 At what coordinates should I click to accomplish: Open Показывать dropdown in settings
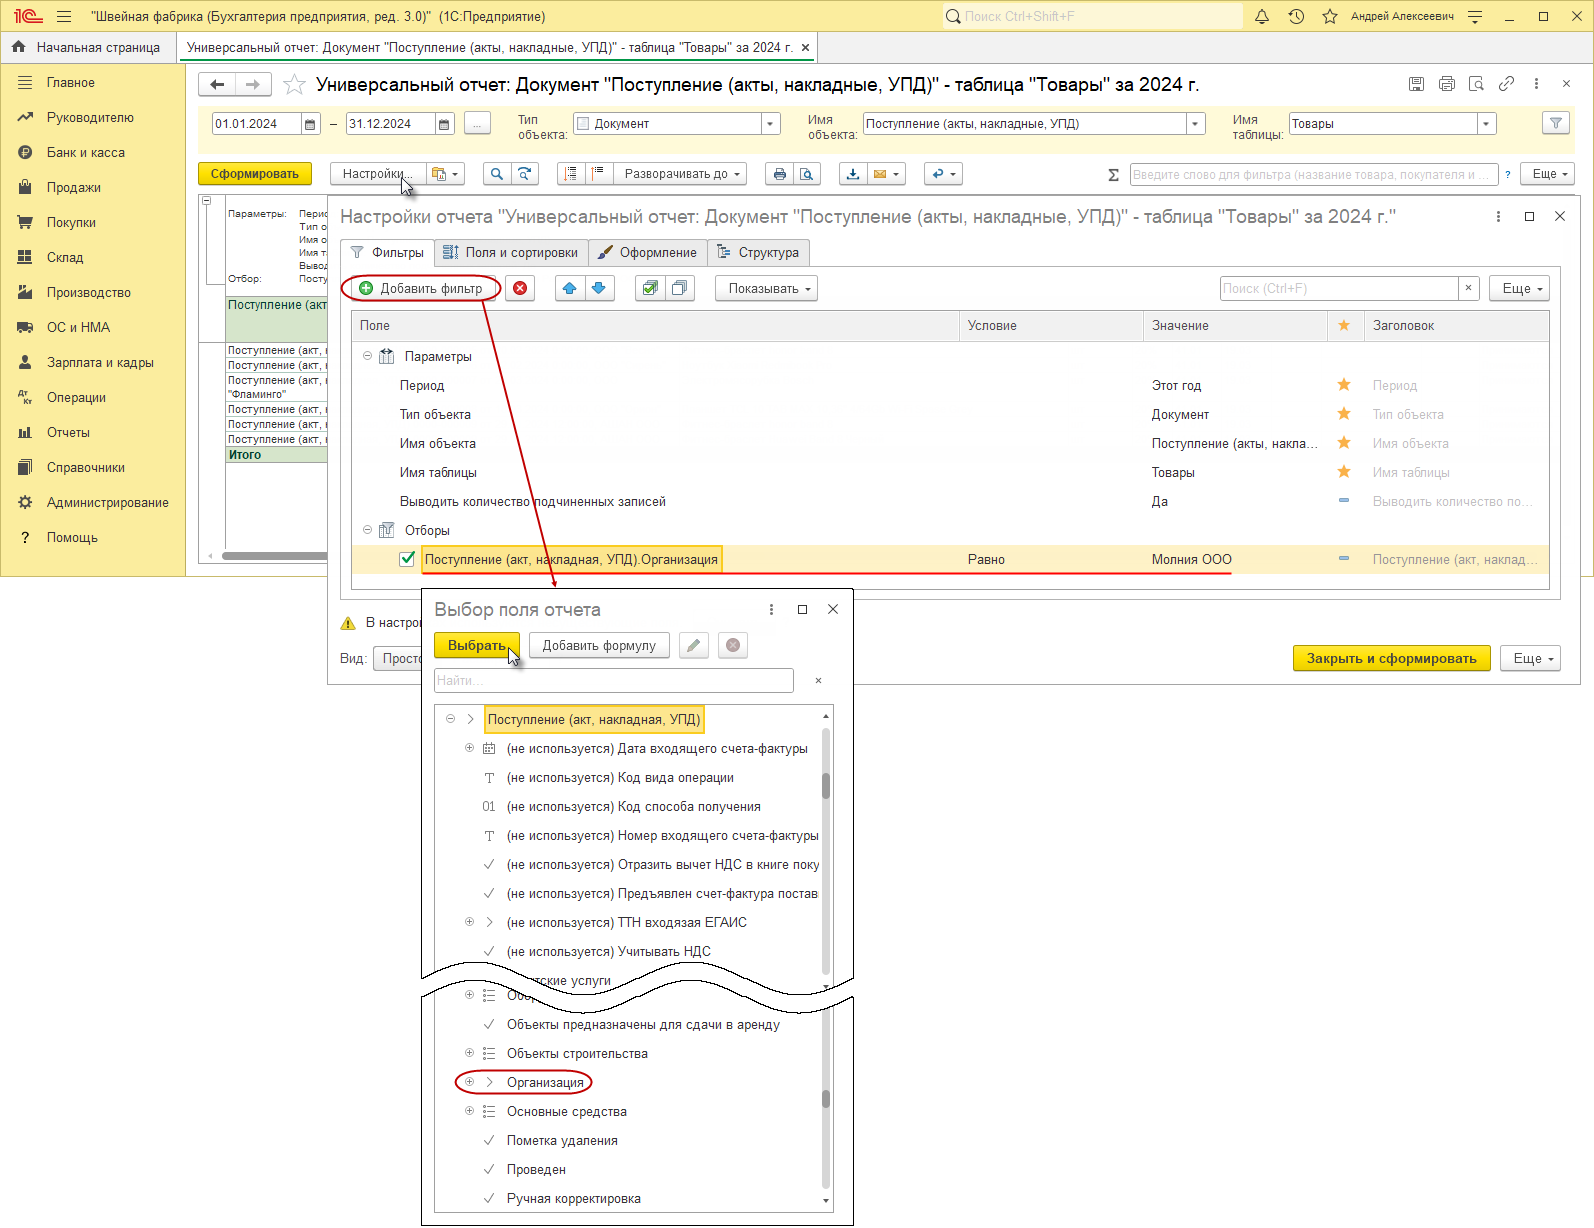(x=766, y=288)
